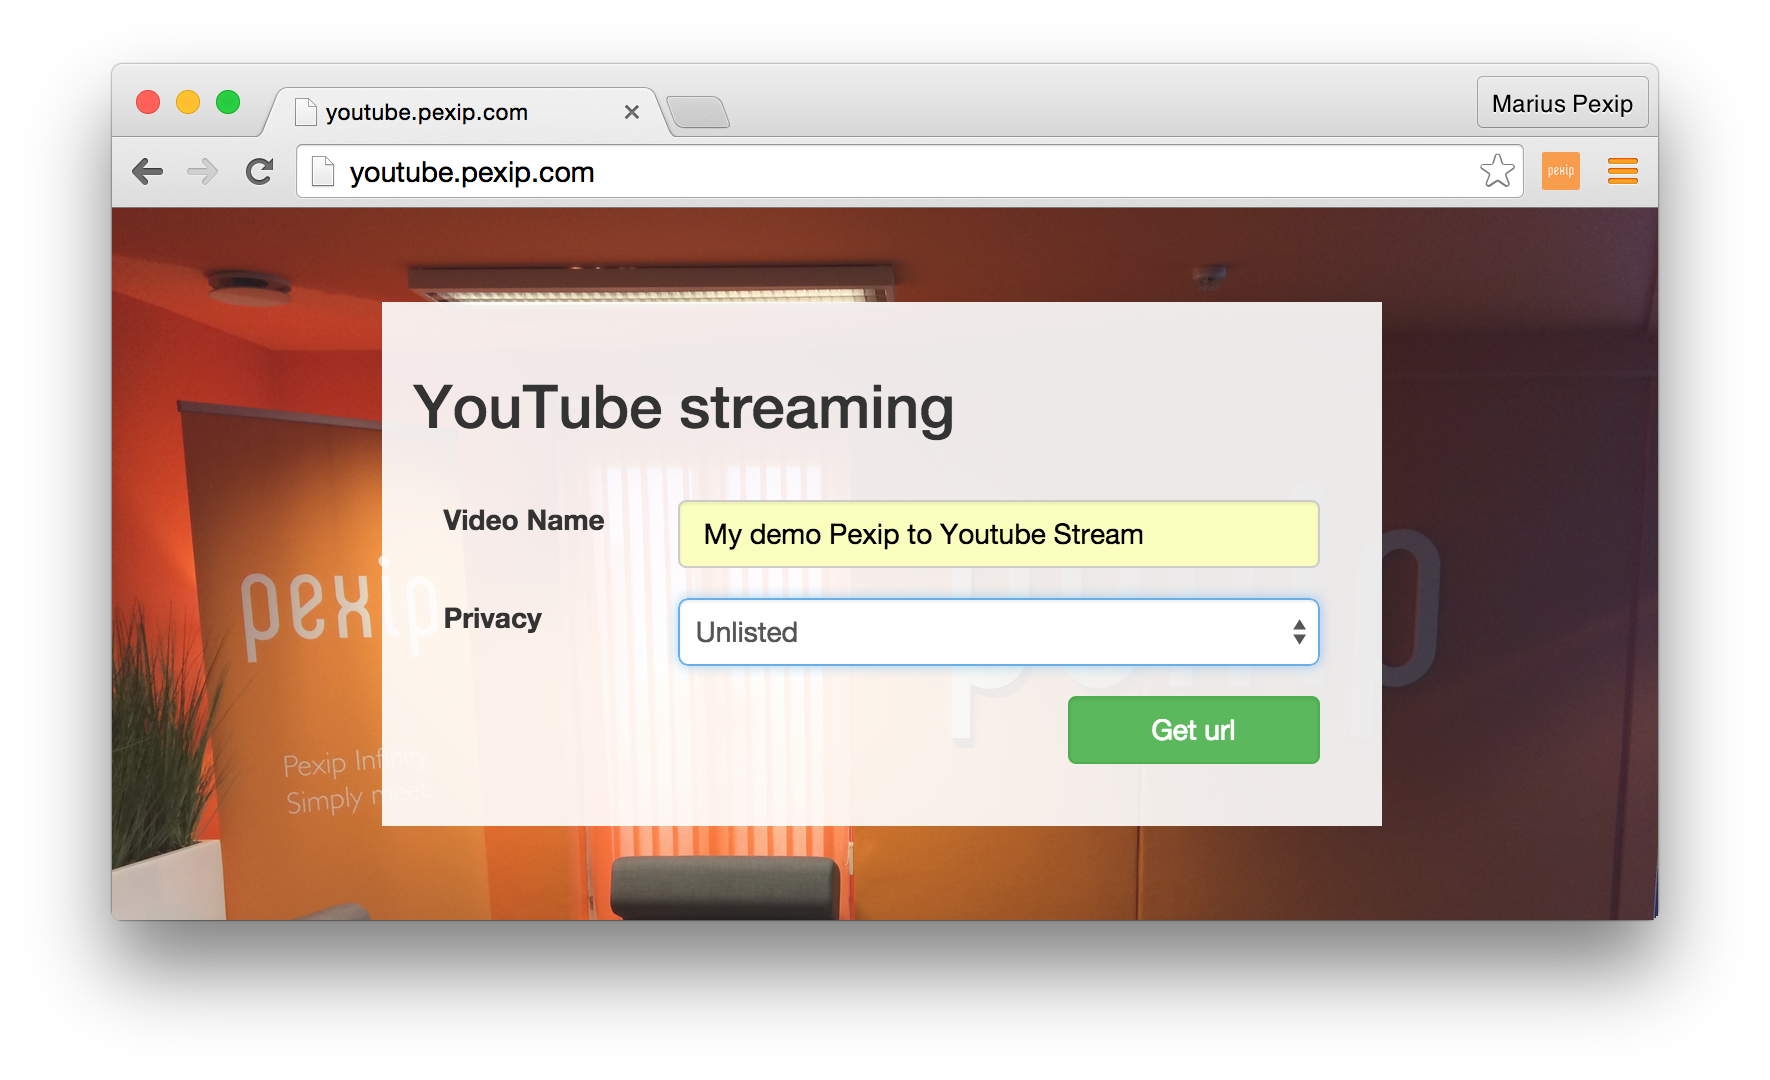Click the Privacy field label
Screen dimensions: 1770x1080
492,618
